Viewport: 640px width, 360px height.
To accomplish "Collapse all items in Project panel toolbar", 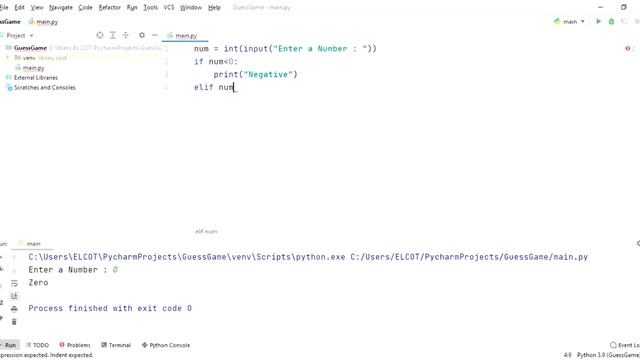I will click(x=126, y=35).
